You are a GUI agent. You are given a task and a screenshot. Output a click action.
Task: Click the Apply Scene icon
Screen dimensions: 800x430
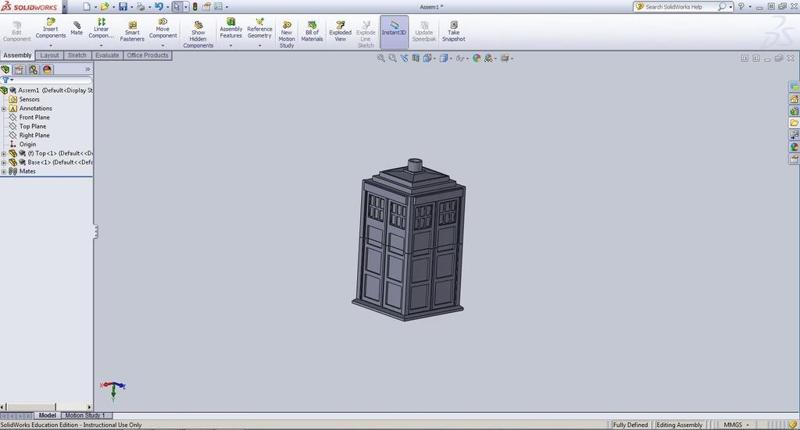488,58
